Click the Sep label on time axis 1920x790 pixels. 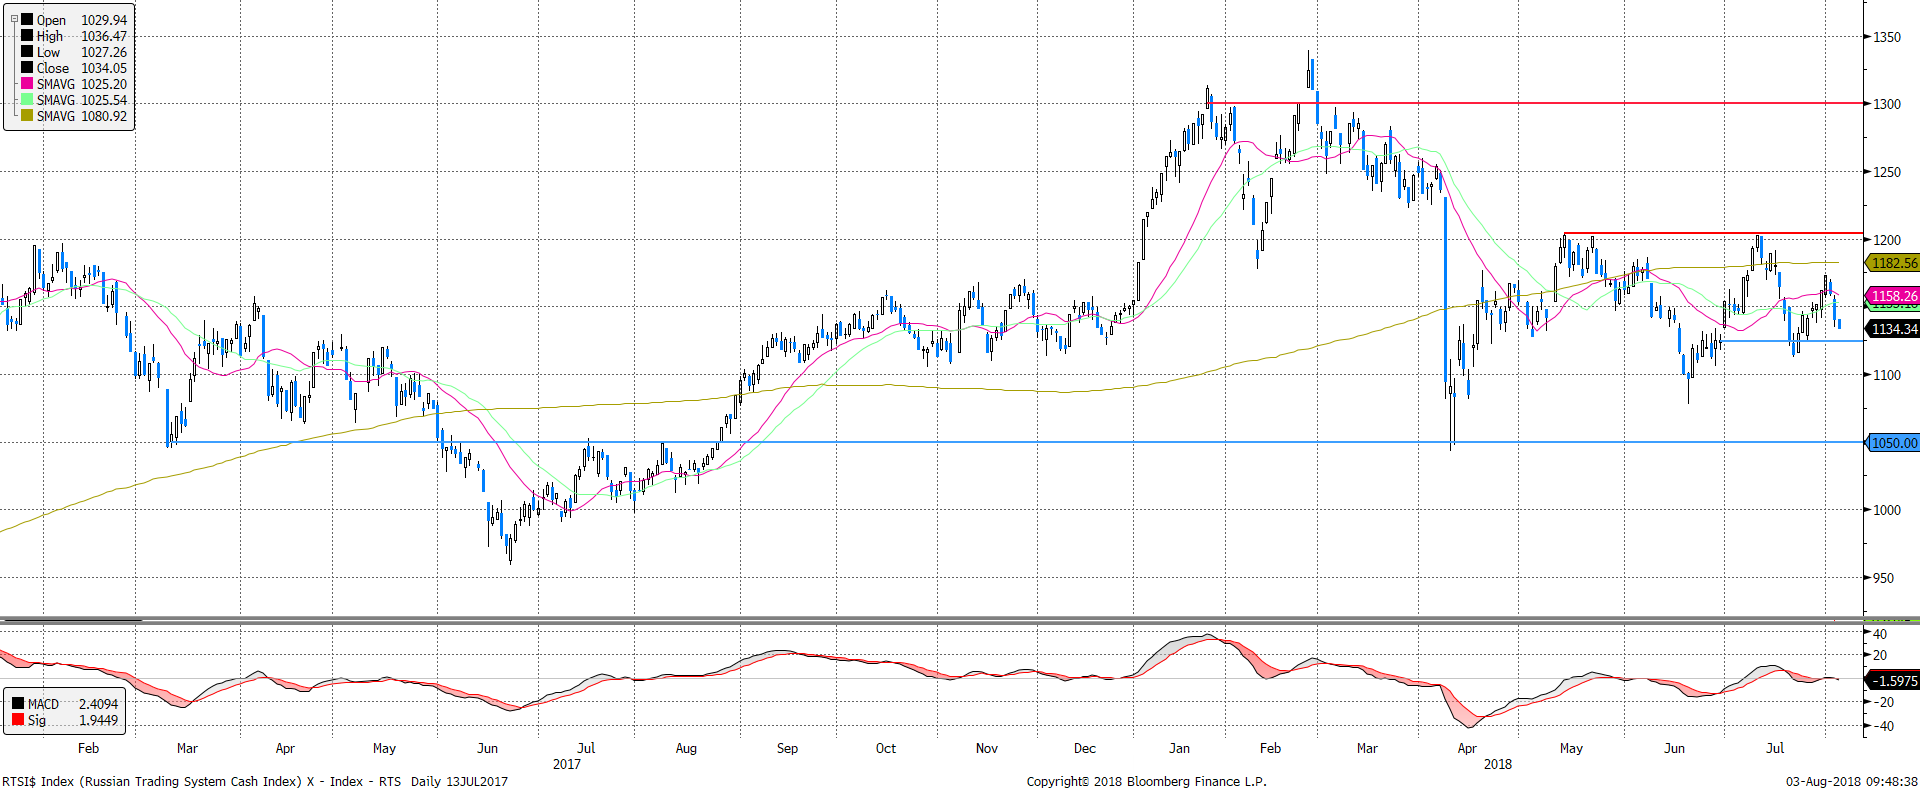point(787,748)
